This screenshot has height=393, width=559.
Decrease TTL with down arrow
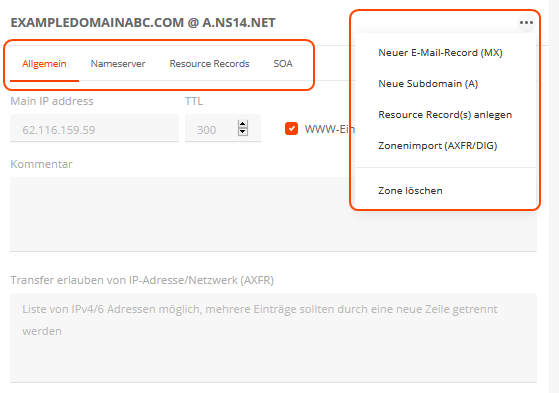pyautogui.click(x=243, y=132)
